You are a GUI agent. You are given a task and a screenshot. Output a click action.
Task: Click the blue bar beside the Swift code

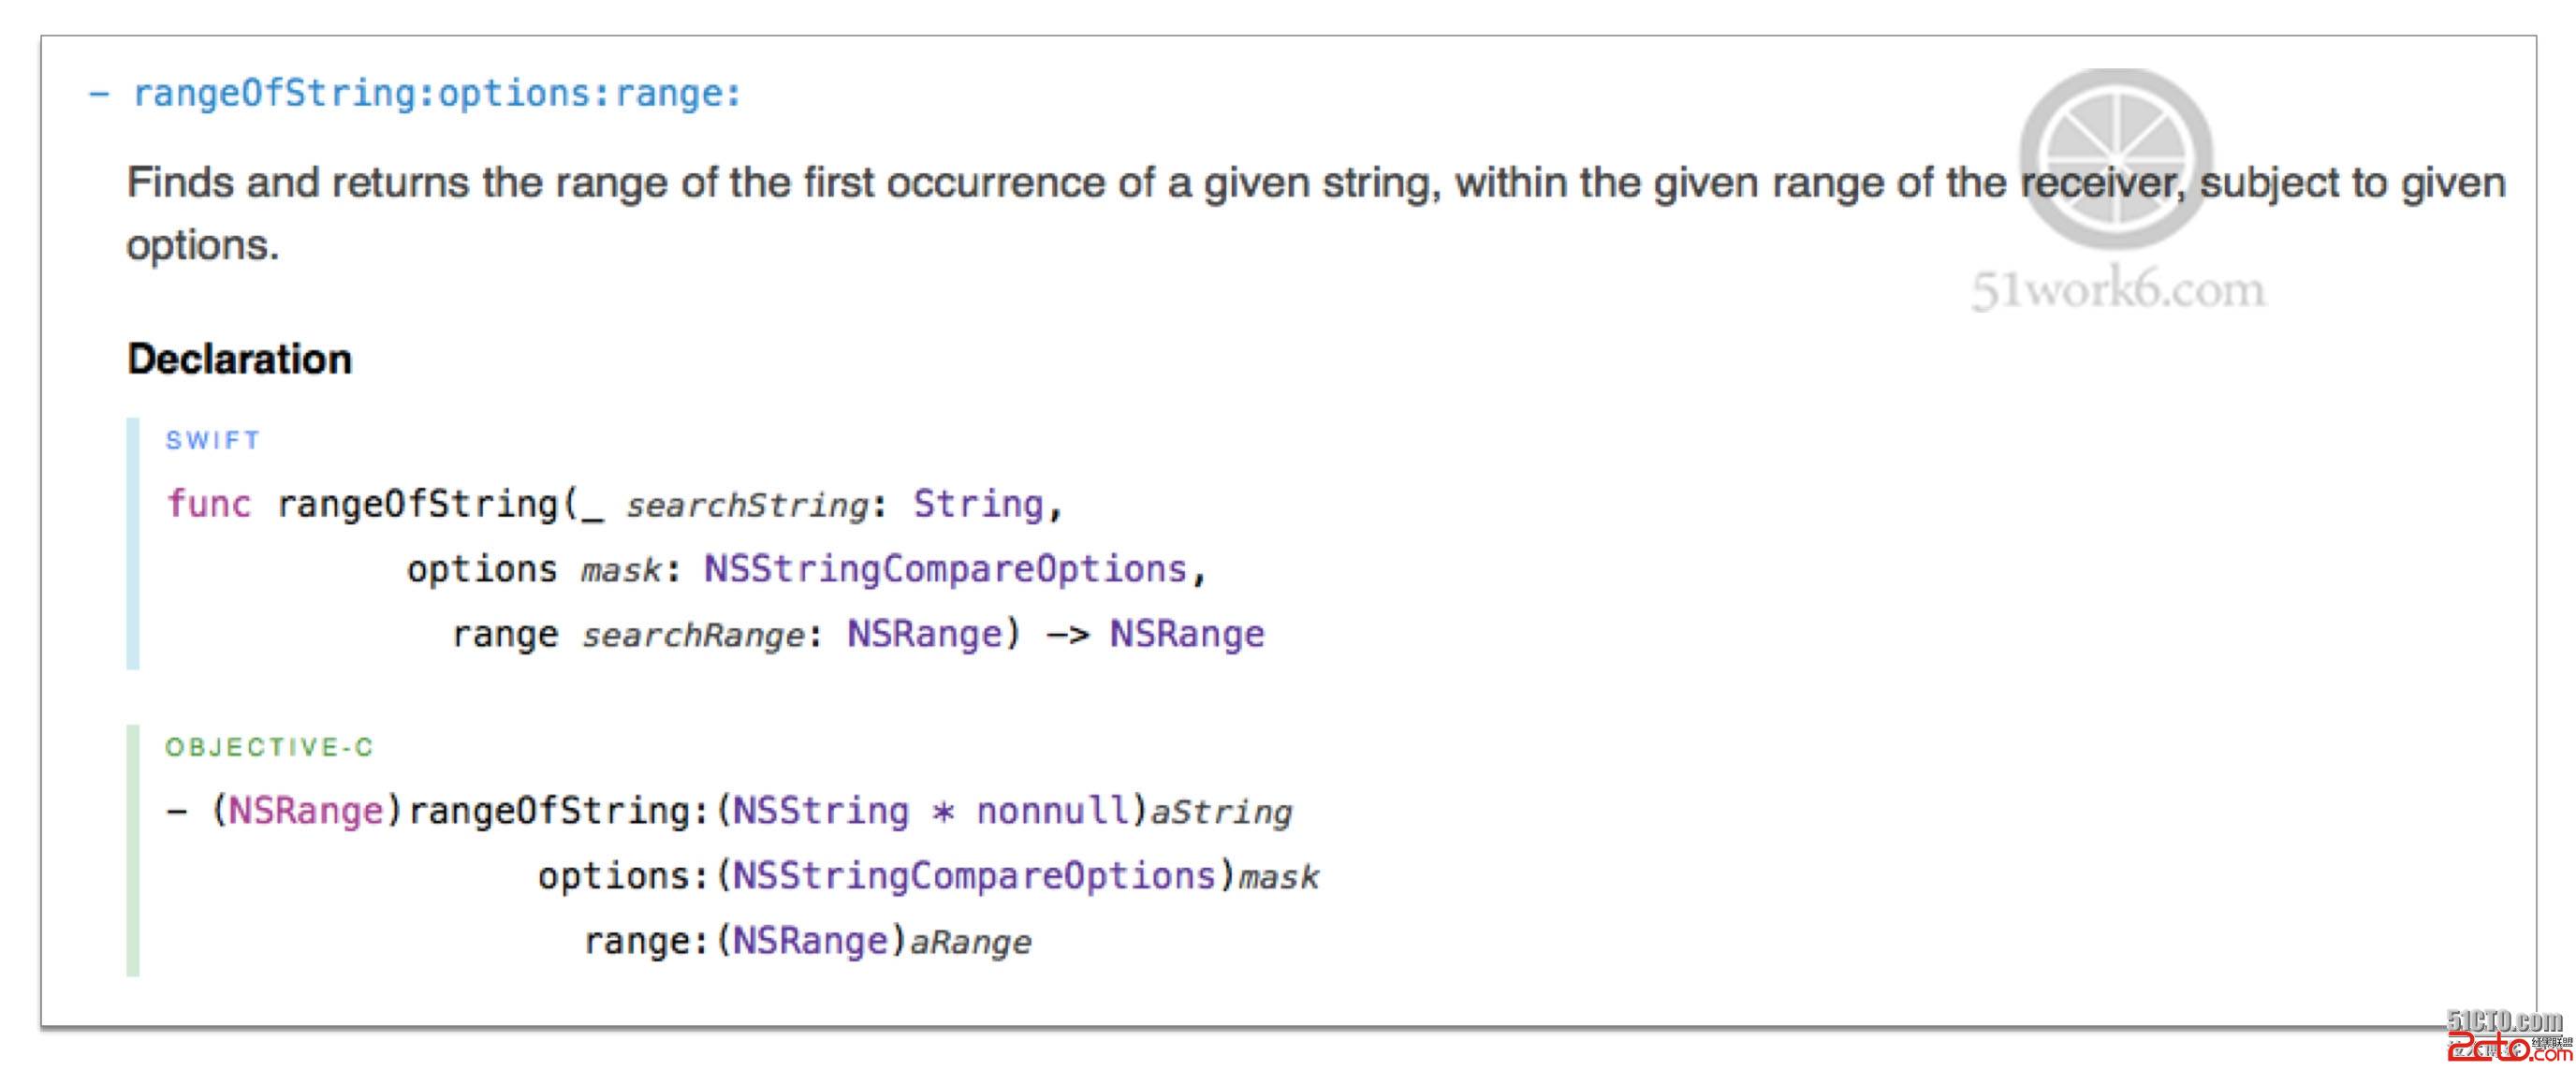coord(133,543)
